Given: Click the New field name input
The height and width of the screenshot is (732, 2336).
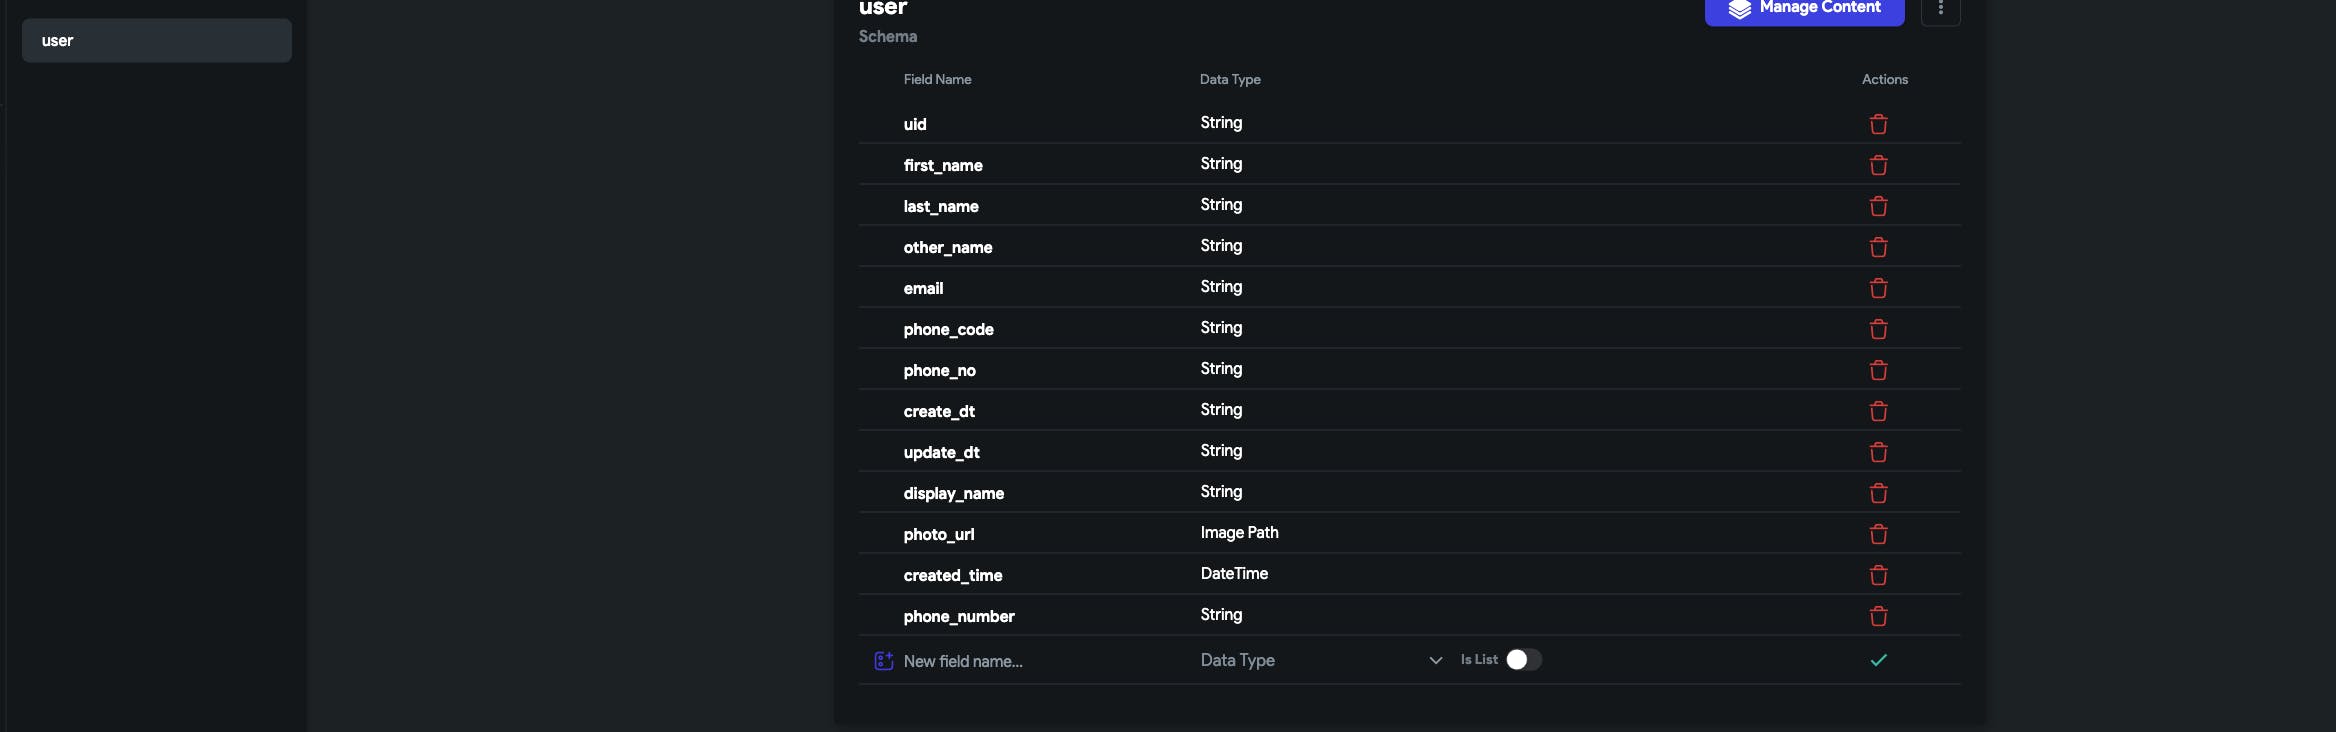Looking at the screenshot, I should pos(1030,661).
